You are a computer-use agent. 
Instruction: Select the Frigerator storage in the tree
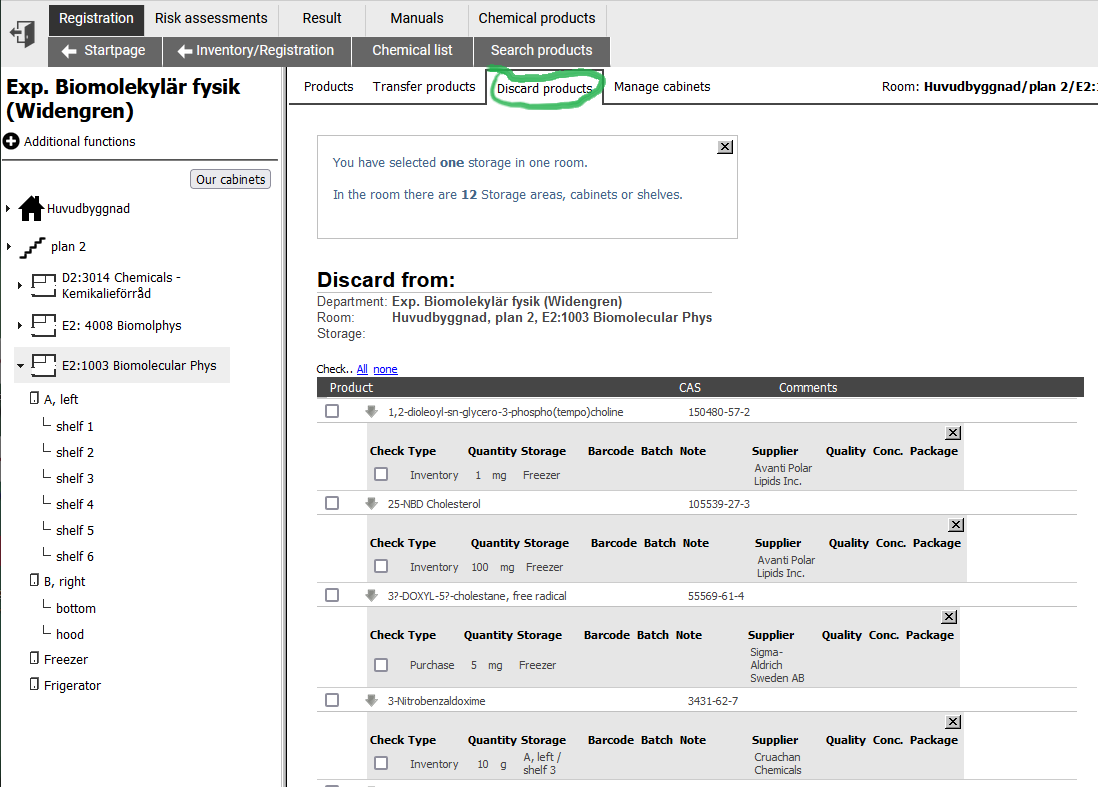(72, 685)
